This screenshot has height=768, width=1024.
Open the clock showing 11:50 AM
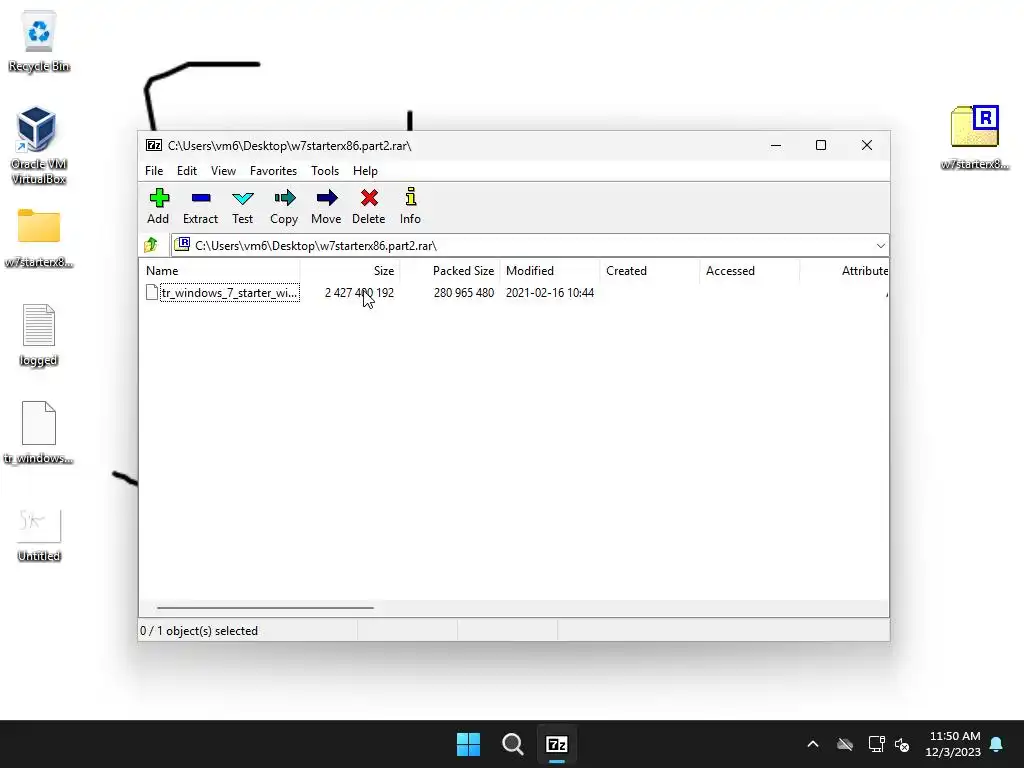(953, 744)
